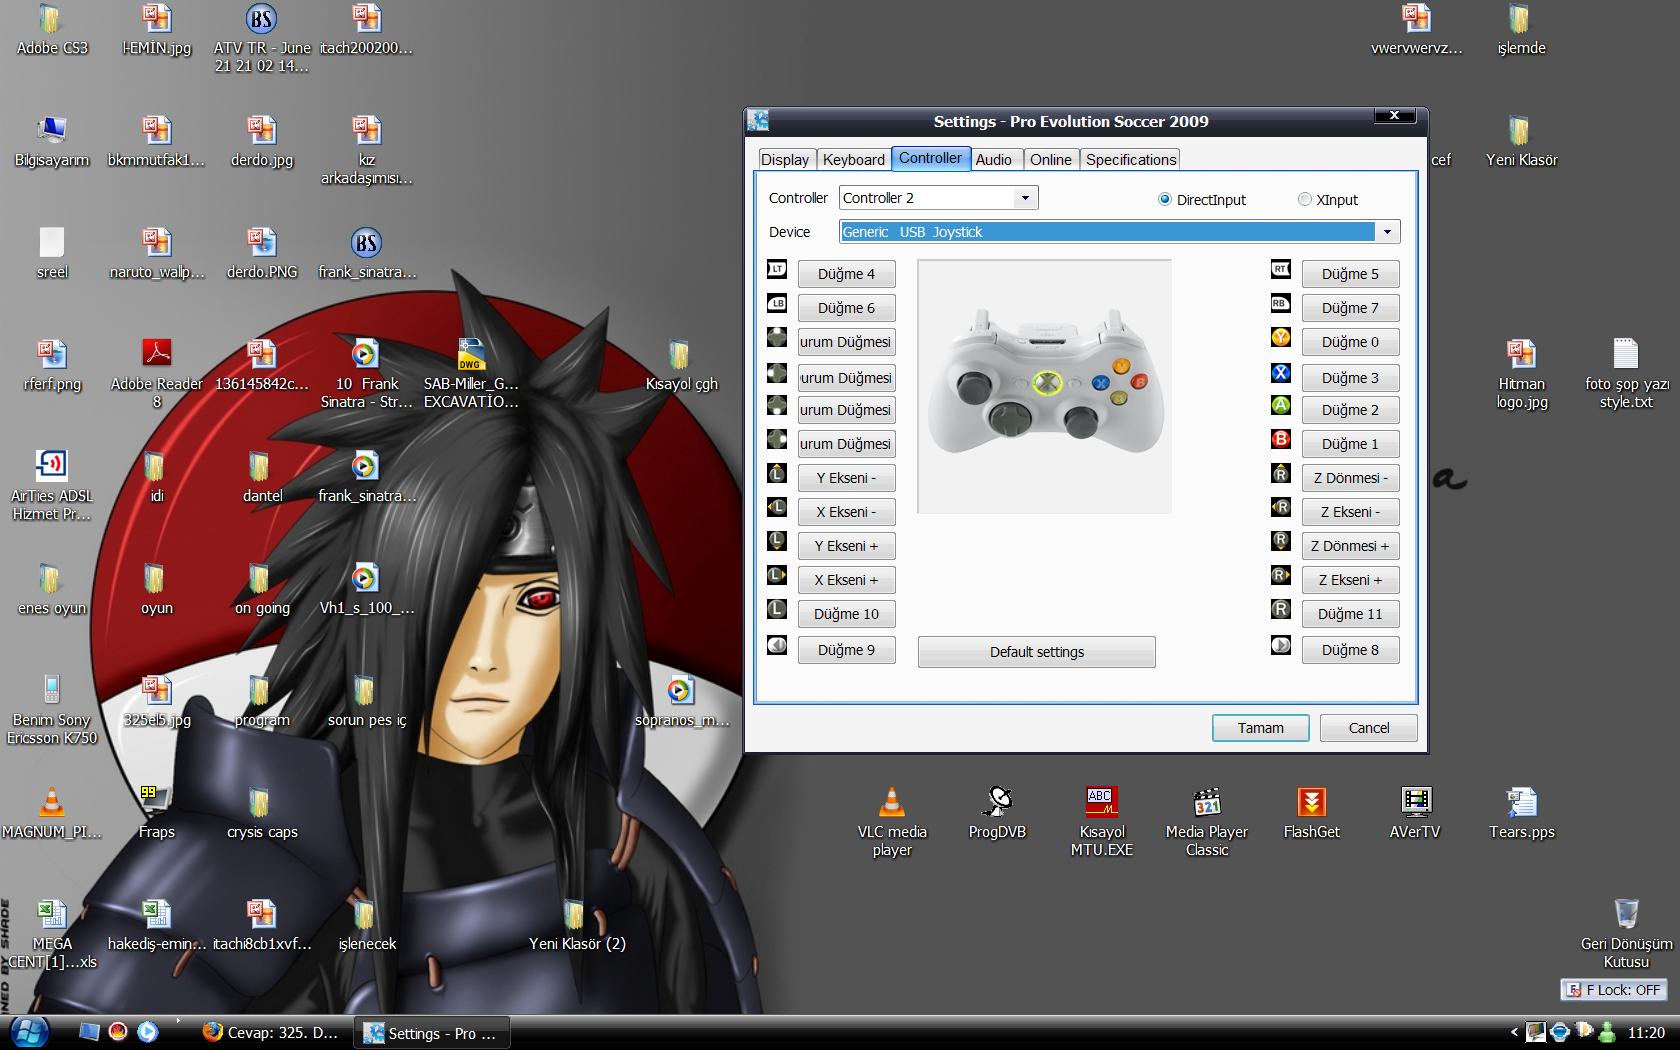1680x1050 pixels.
Task: Select the Adobe Reader 8 desktop icon
Action: (x=157, y=373)
